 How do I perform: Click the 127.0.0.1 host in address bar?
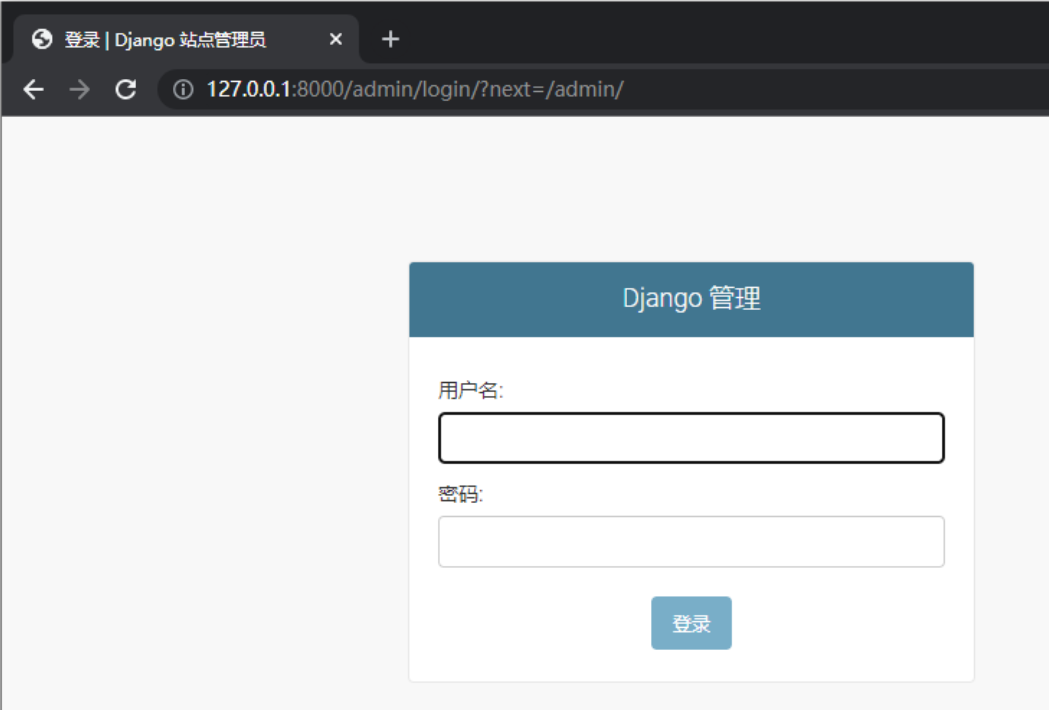point(248,90)
